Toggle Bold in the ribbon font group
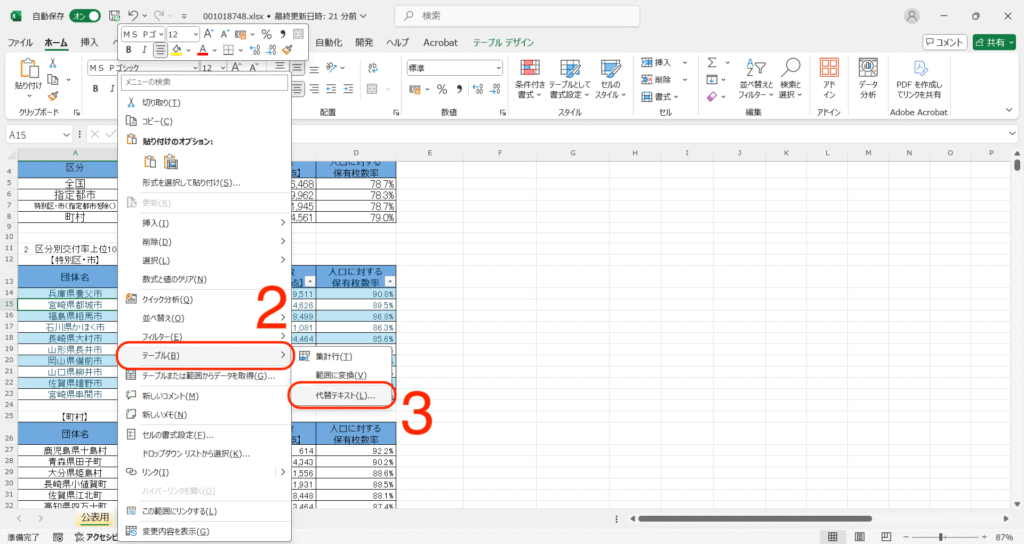The width and height of the screenshot is (1024, 544). (x=95, y=89)
